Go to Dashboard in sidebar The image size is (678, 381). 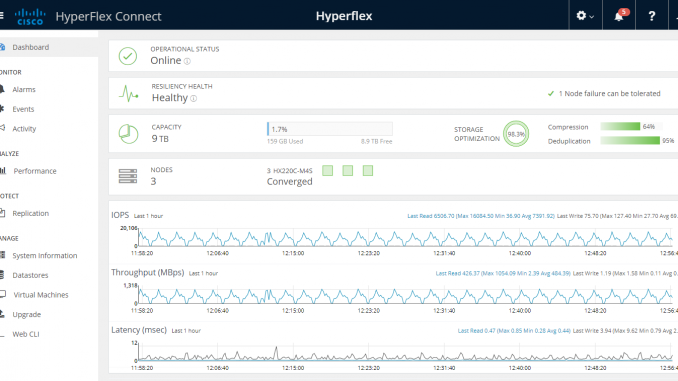click(30, 47)
